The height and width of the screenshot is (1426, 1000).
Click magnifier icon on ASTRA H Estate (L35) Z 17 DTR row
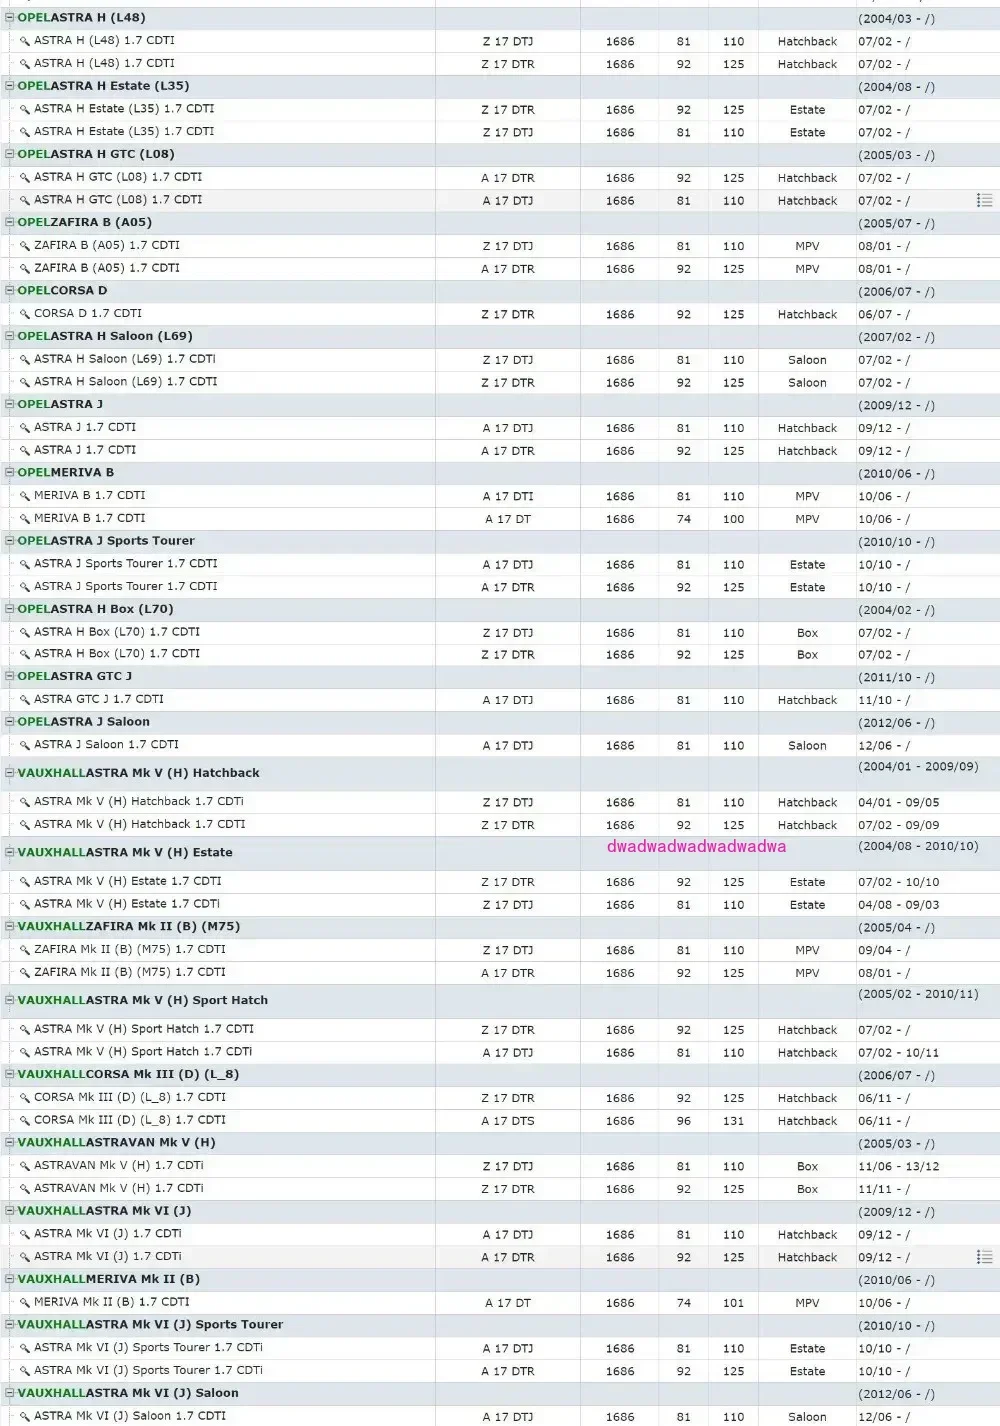25,109
